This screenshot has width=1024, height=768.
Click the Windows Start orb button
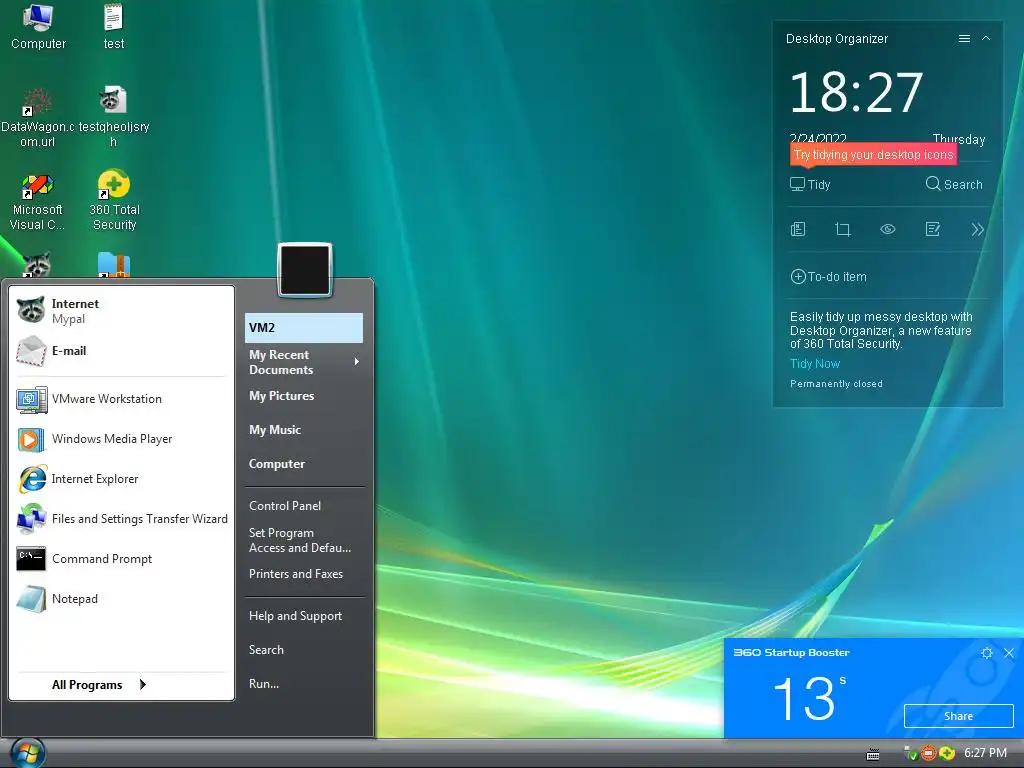[28, 753]
